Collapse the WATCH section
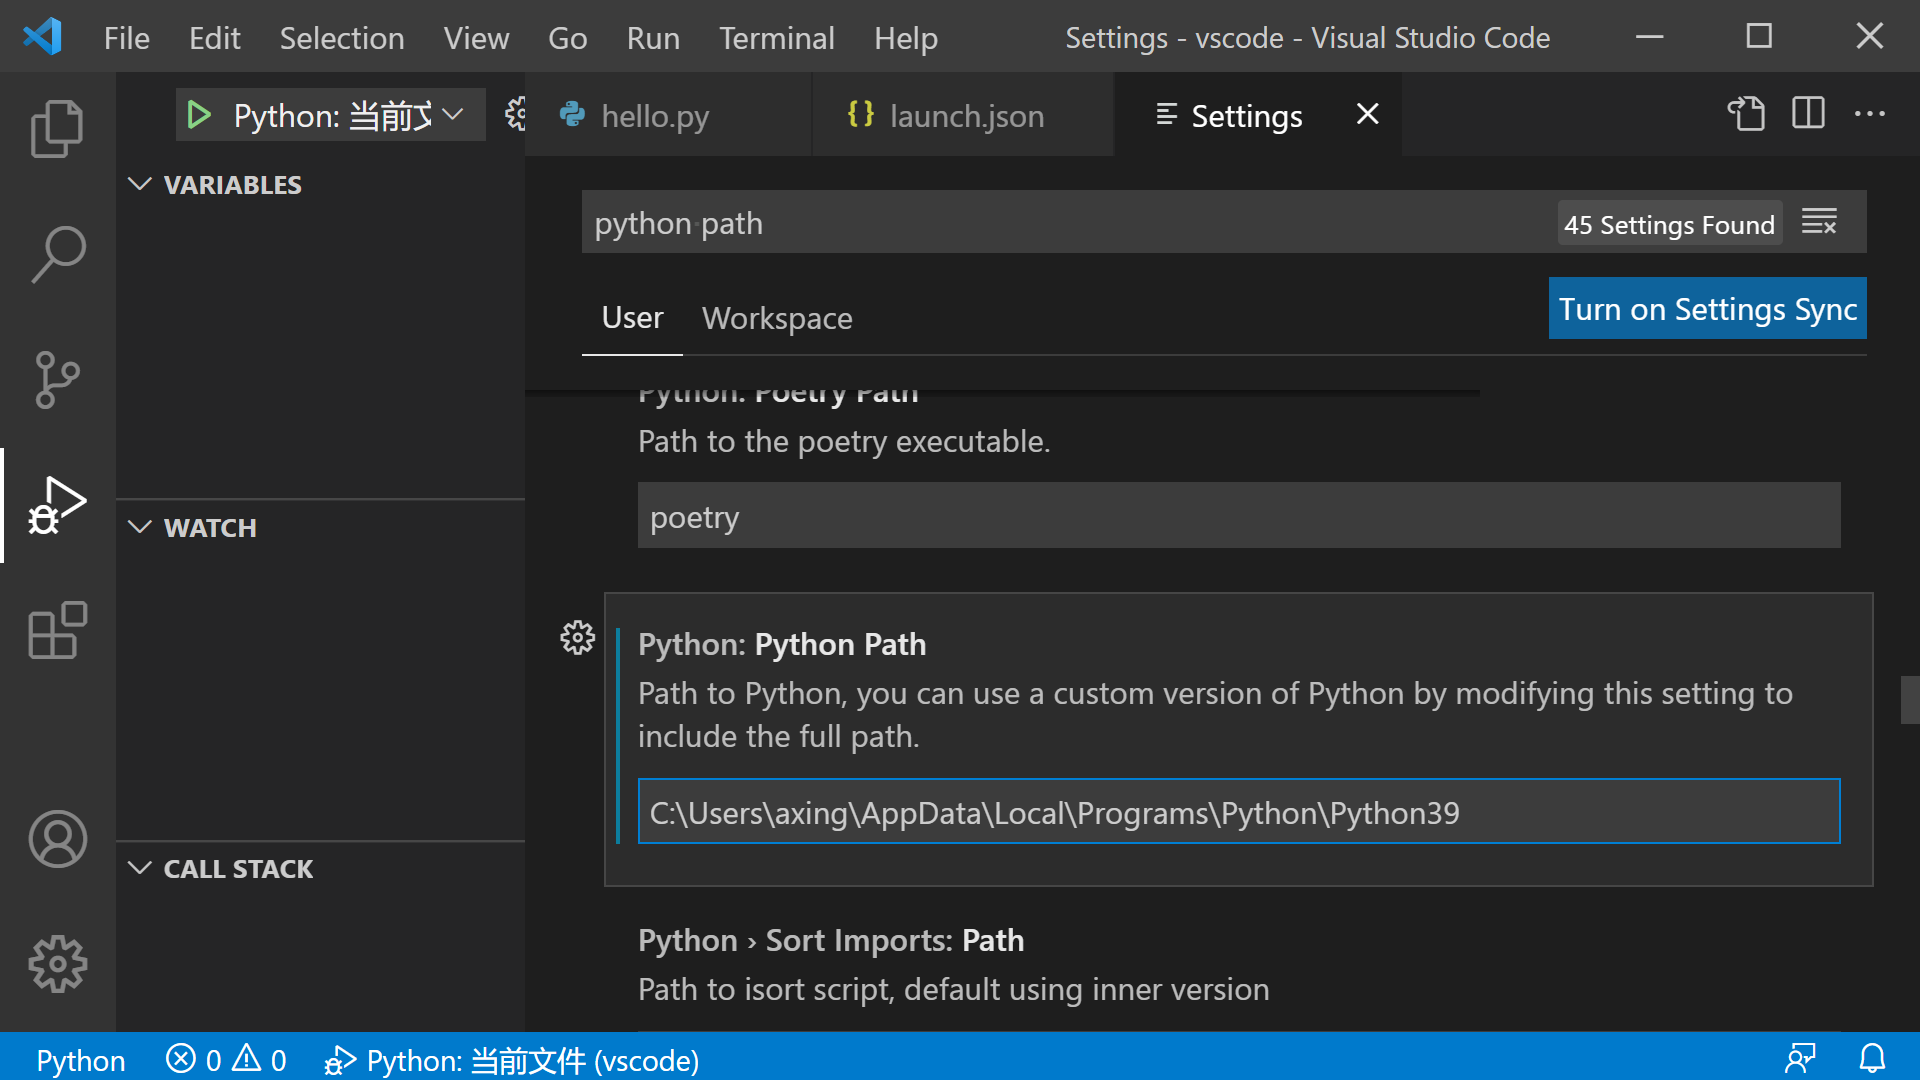This screenshot has height=1080, width=1920. click(x=192, y=528)
